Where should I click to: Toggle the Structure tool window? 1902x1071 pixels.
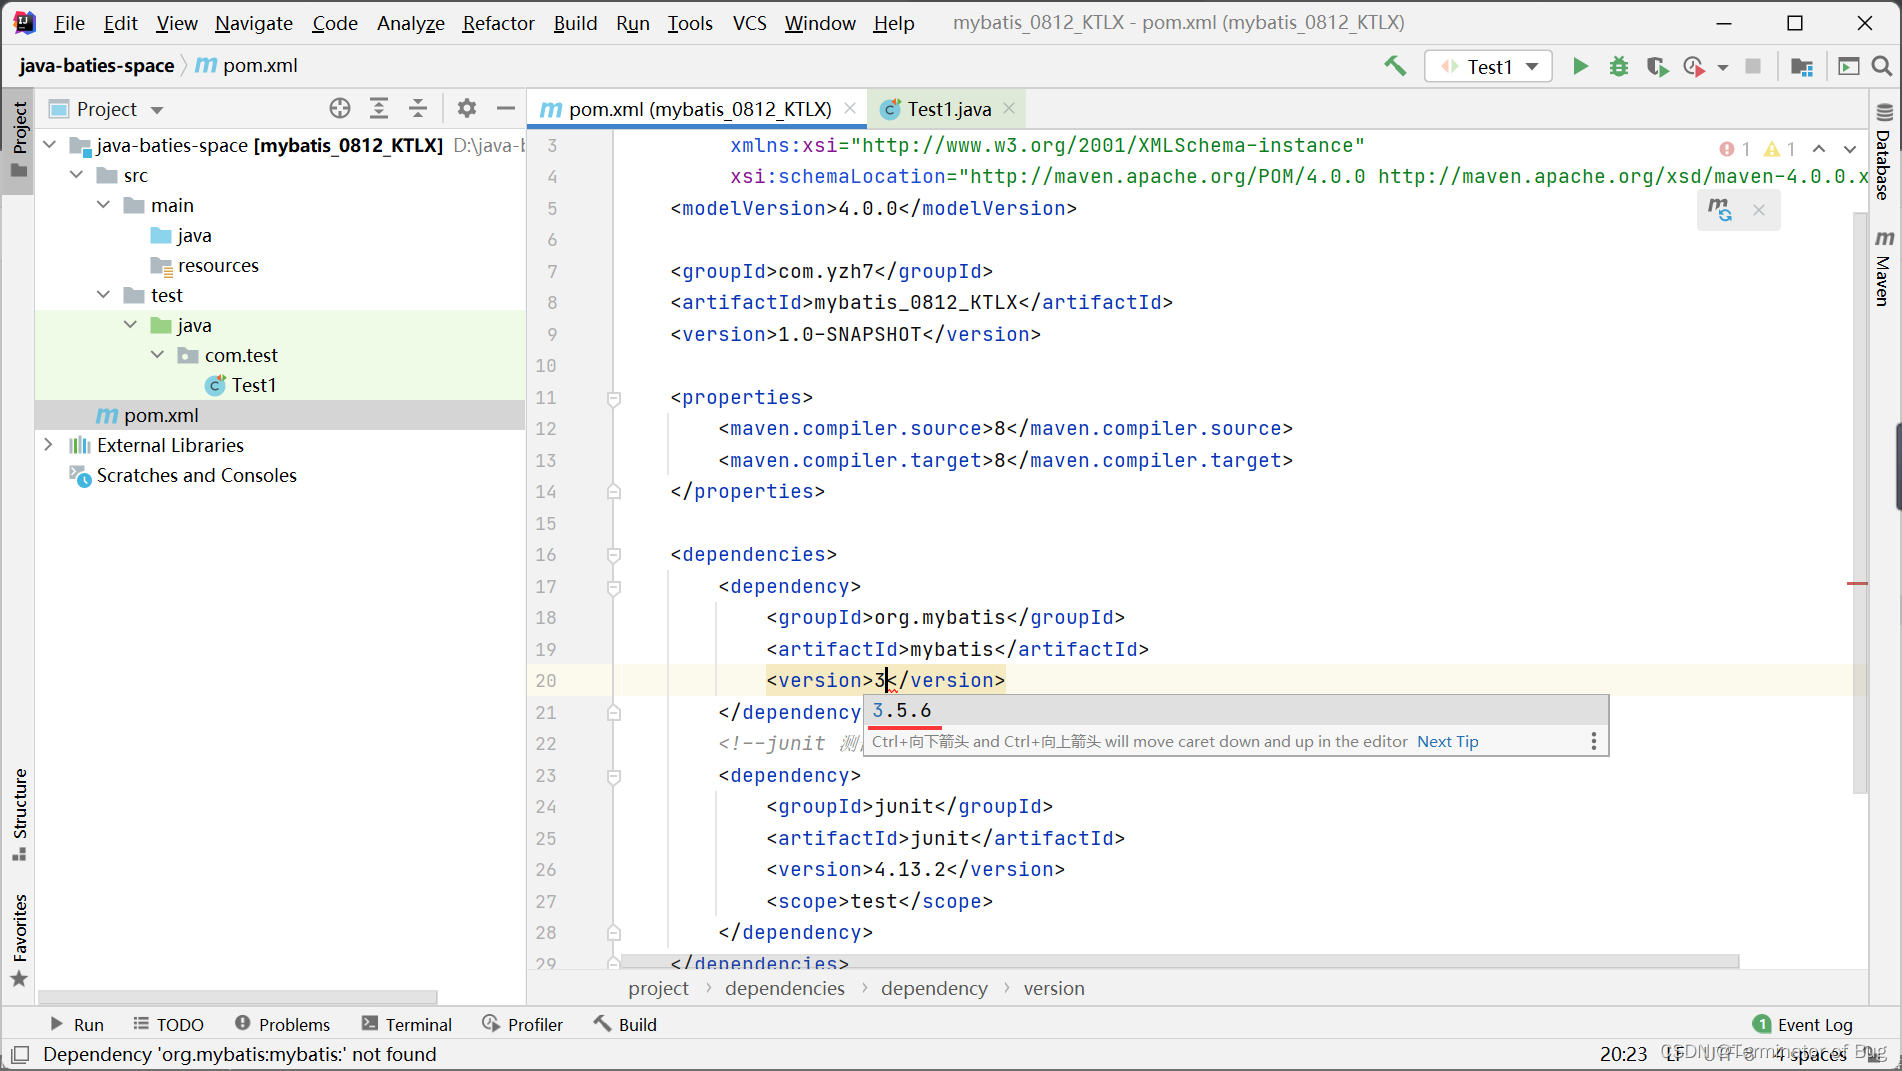[19, 814]
